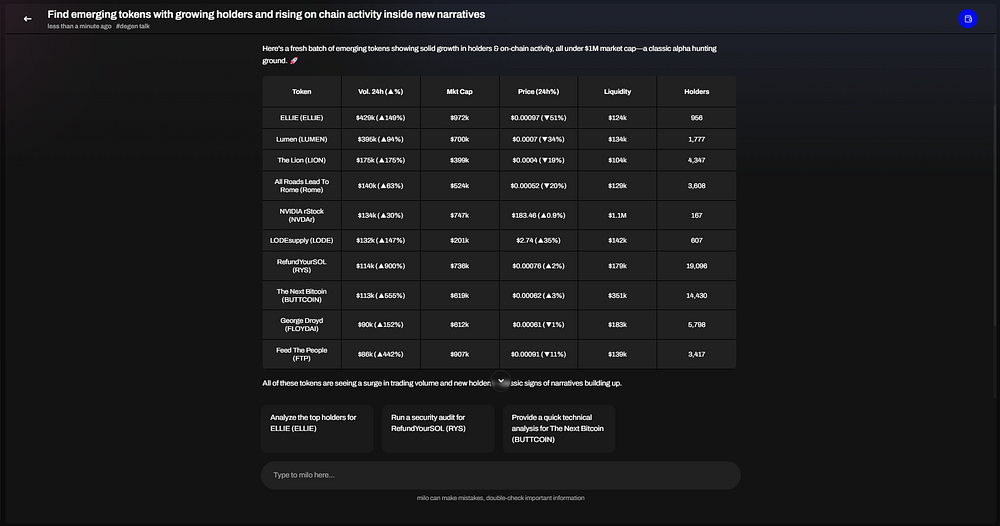Select the NVIDIA rStock (NVDAr) token cell
The width and height of the screenshot is (1000, 526).
click(x=301, y=214)
